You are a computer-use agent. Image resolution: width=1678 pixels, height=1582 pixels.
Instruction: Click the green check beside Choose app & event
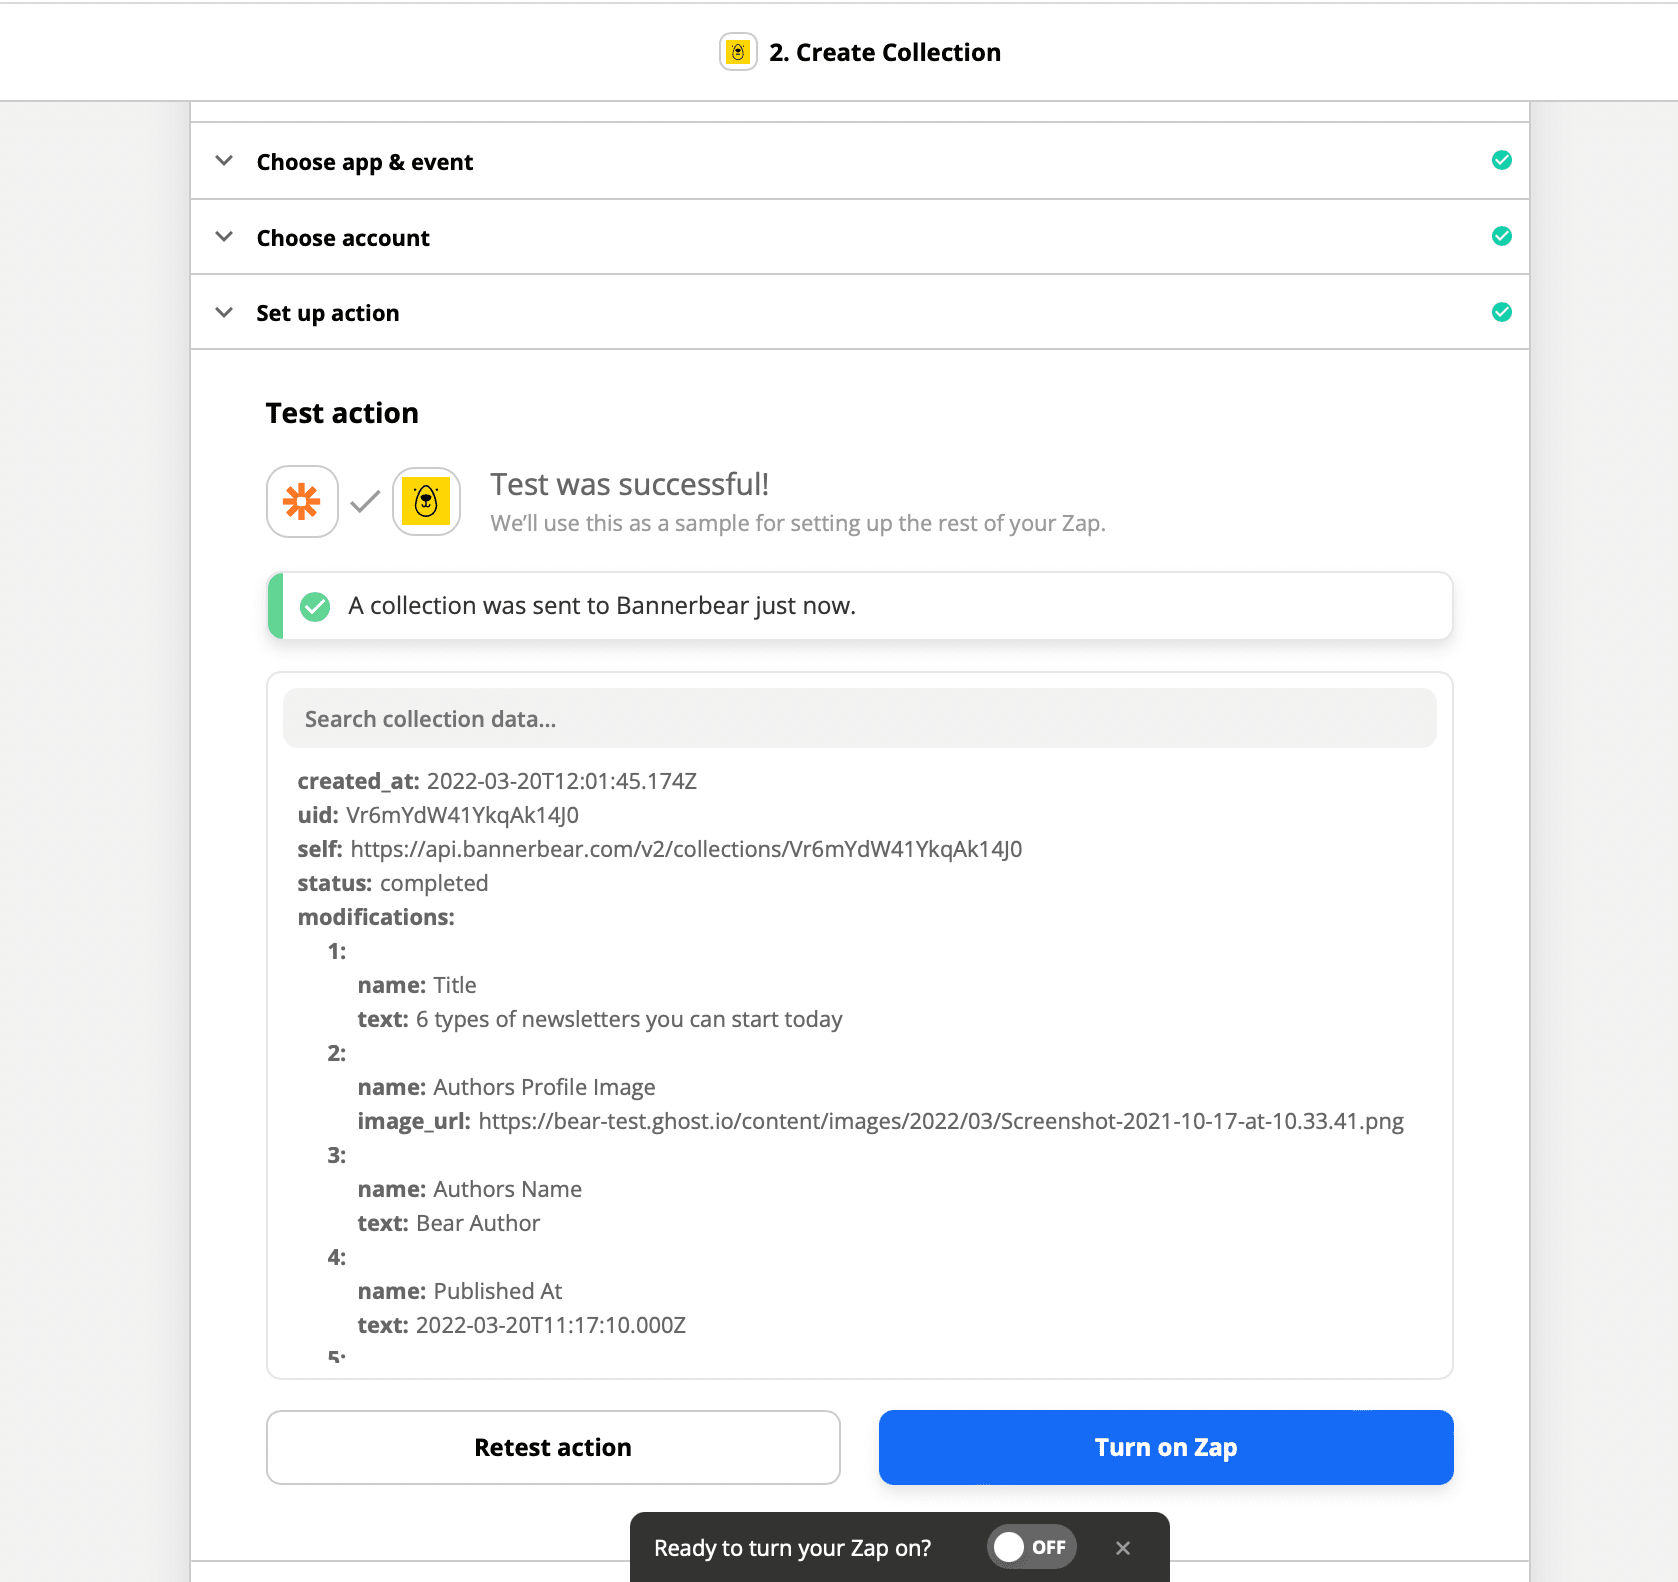1501,160
